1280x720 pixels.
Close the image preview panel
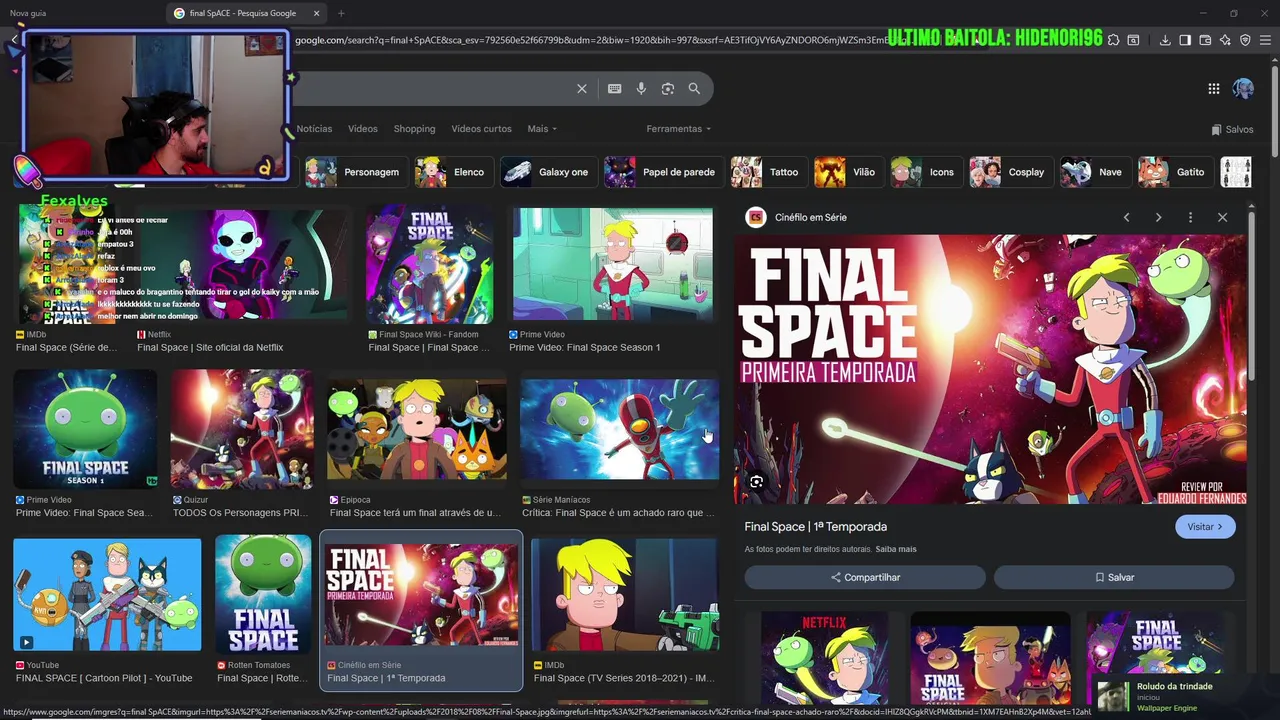click(x=1222, y=217)
